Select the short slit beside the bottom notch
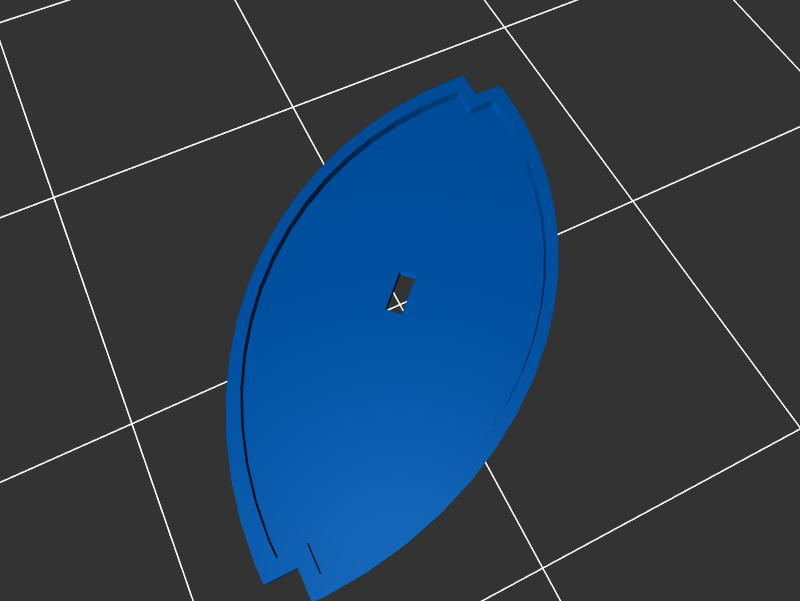Viewport: 800px width, 601px height. (x=313, y=556)
